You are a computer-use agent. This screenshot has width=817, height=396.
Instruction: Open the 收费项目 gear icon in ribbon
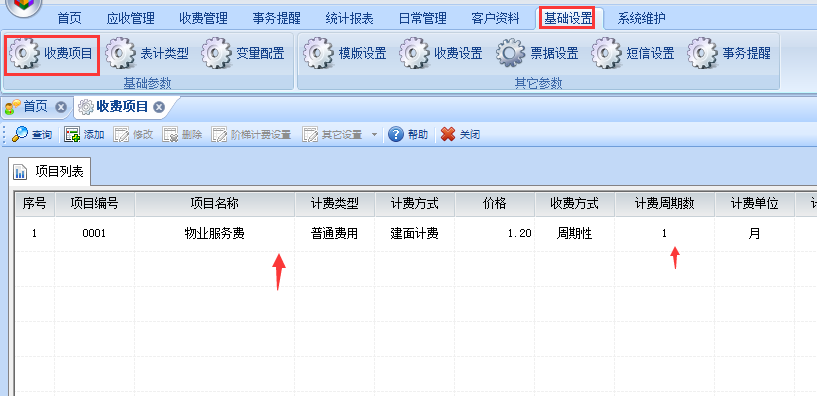24,53
